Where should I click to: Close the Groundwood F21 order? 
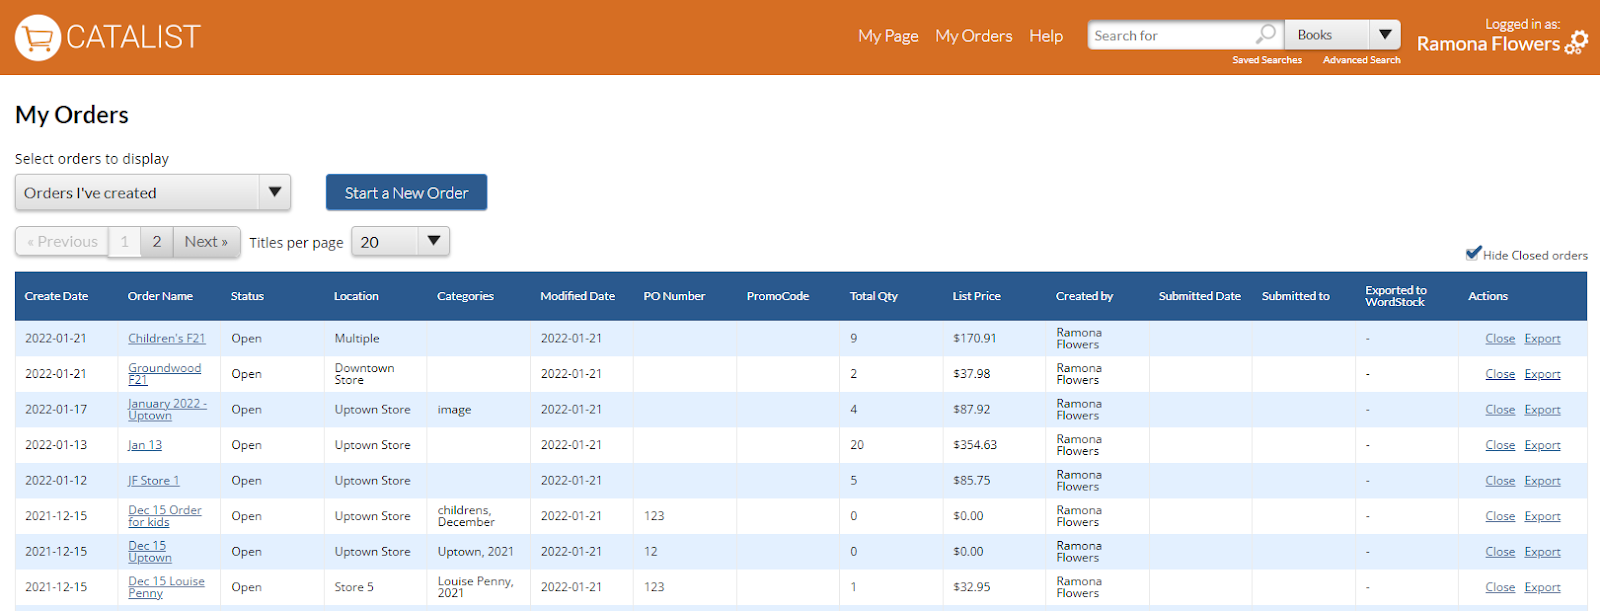tap(1500, 374)
